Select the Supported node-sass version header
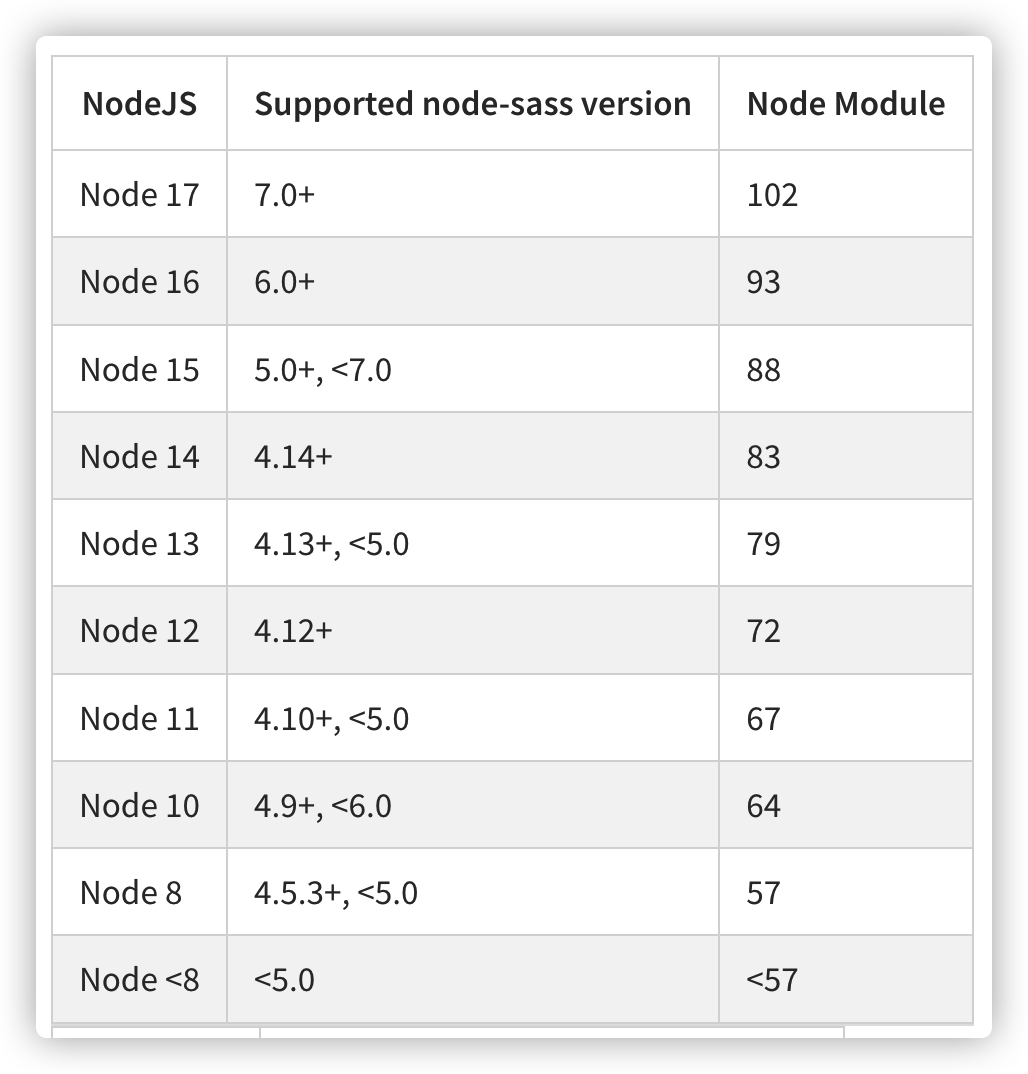 click(x=473, y=104)
